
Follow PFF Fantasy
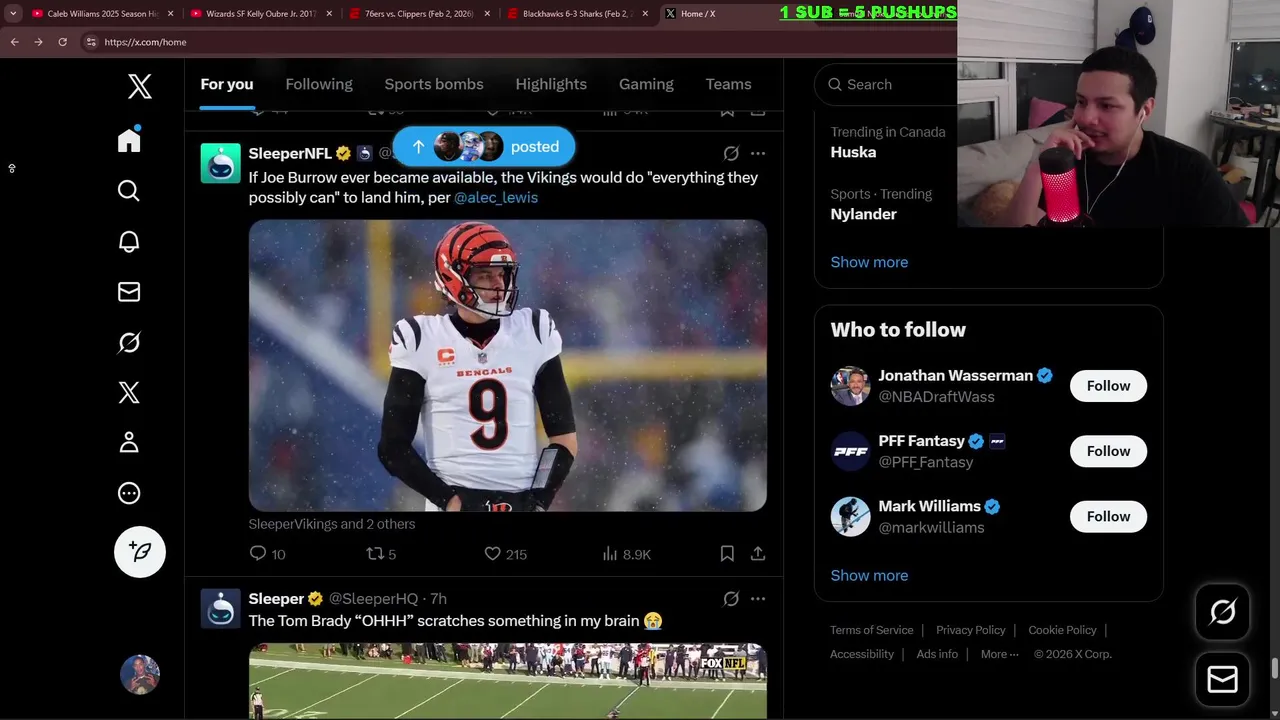(x=1108, y=451)
